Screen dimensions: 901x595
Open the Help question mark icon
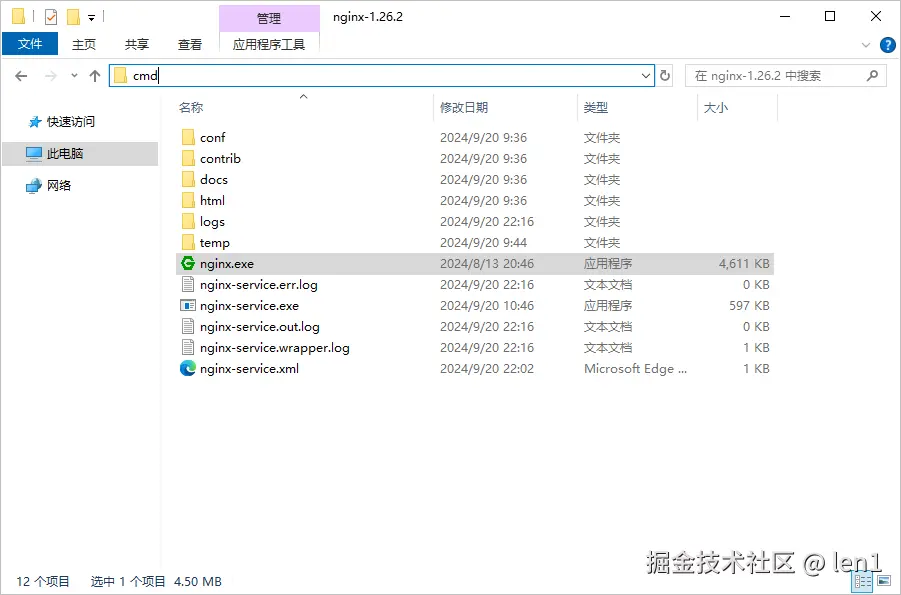[888, 45]
